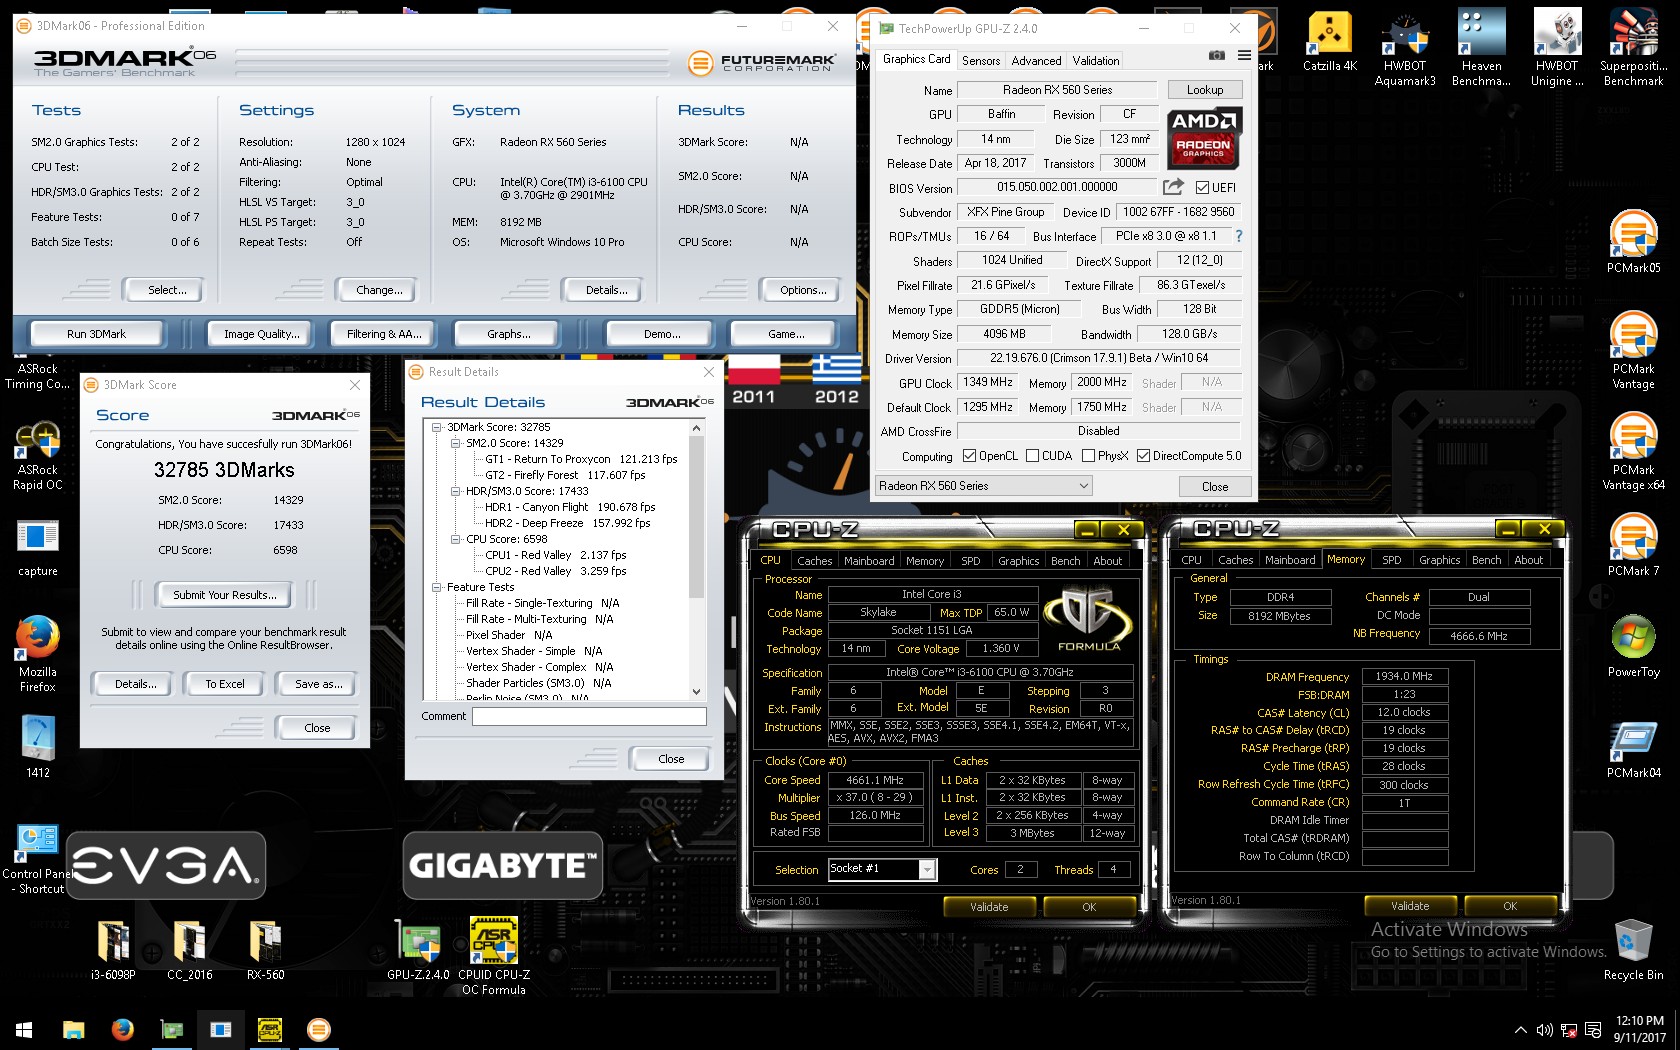Click Run 3DMark button
This screenshot has width=1680, height=1050.
point(96,334)
